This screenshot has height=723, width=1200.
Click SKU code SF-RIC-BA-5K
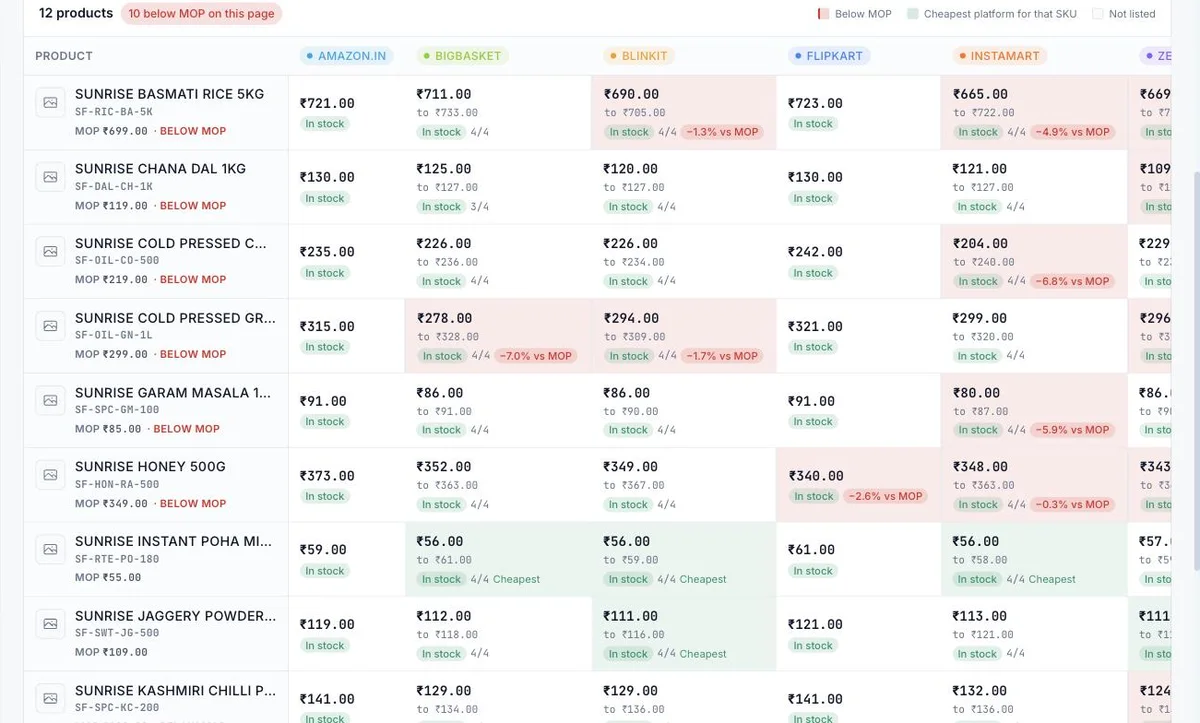point(114,112)
